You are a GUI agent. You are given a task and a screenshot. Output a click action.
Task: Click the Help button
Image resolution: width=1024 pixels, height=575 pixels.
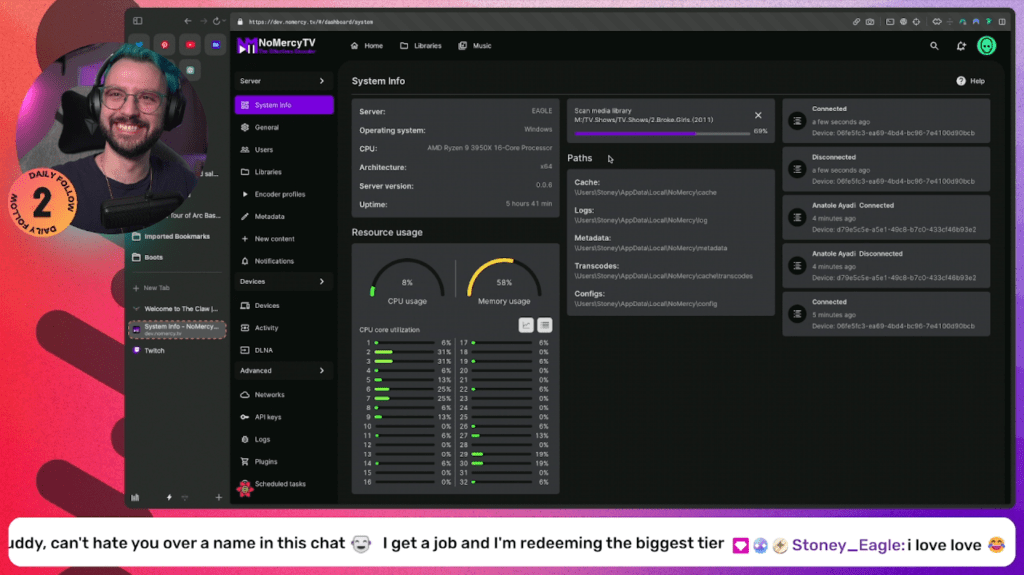point(970,81)
